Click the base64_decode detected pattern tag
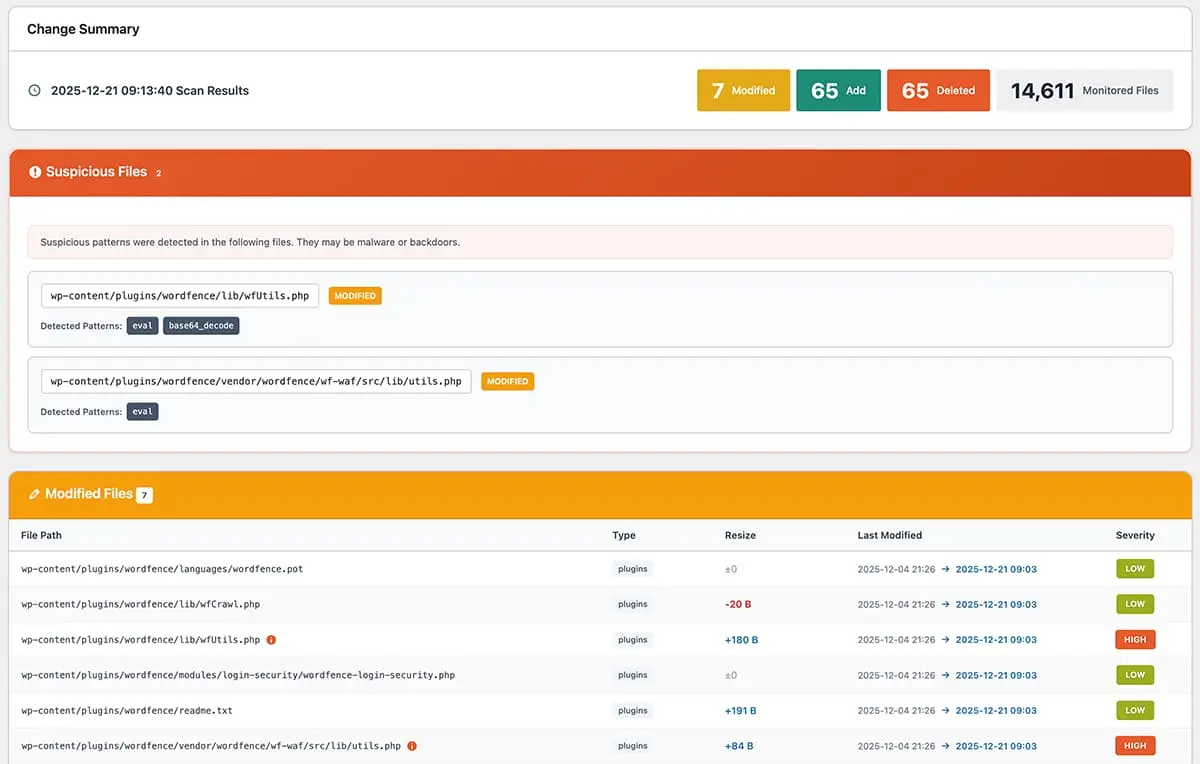Viewport: 1200px width, 764px height. [x=201, y=326]
